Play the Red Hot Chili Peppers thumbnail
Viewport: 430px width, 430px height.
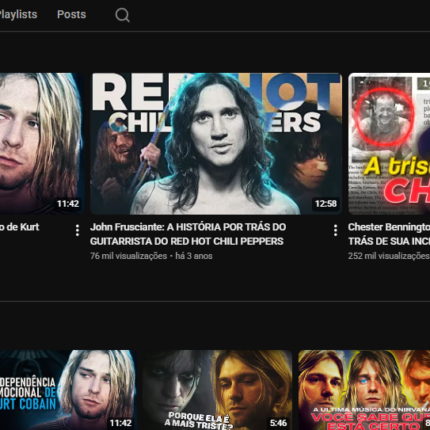[216, 144]
